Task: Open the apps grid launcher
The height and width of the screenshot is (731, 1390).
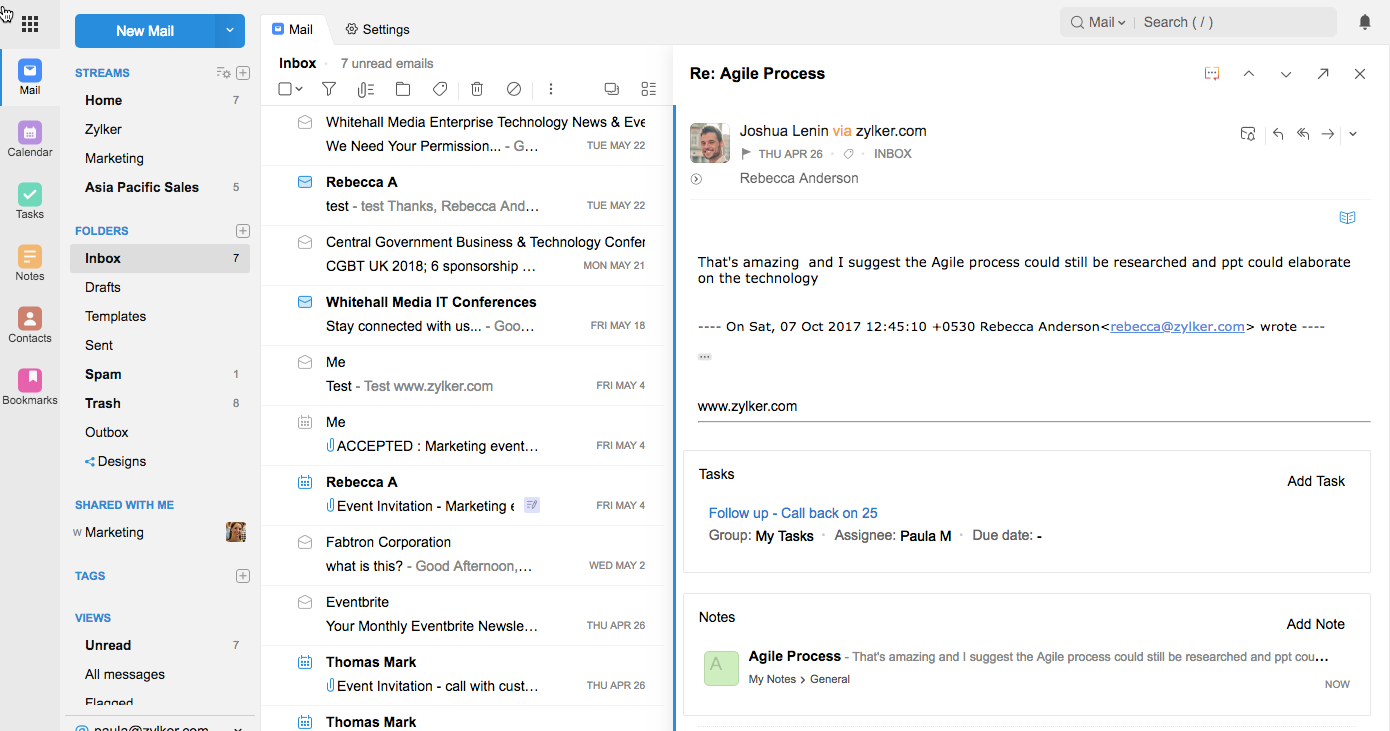Action: click(x=30, y=25)
